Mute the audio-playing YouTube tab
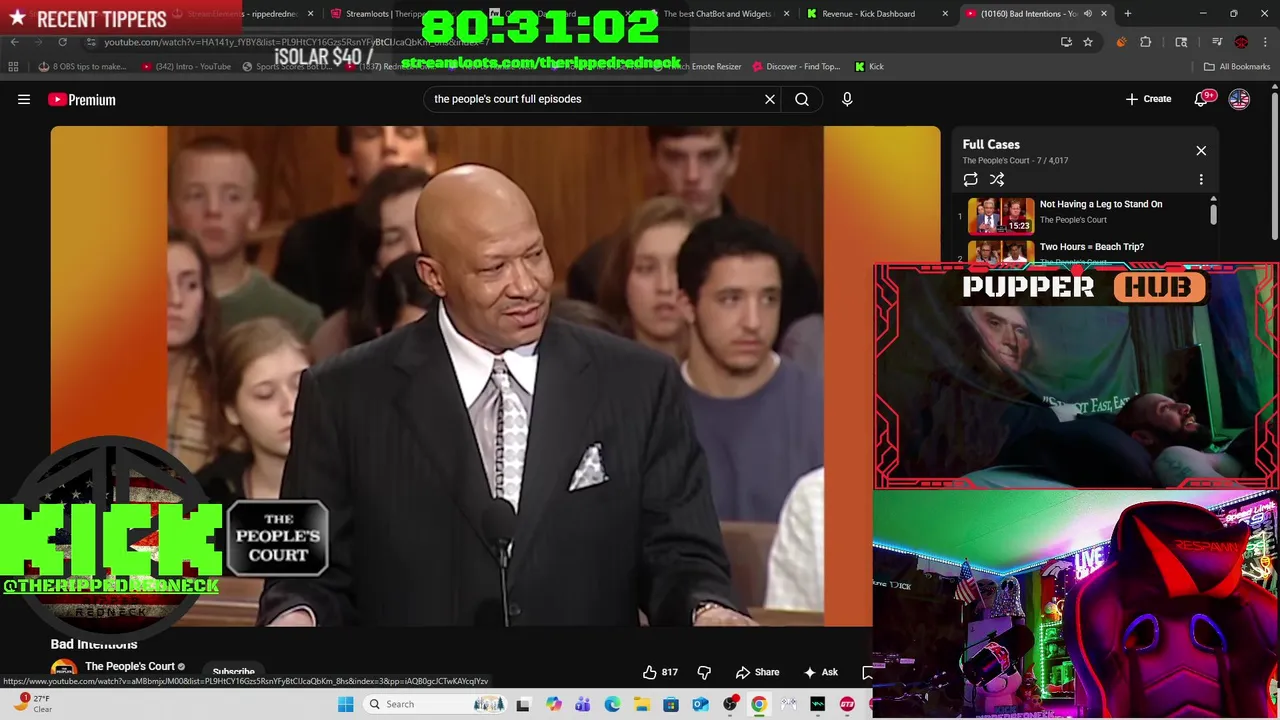The width and height of the screenshot is (1280, 720). point(1088,14)
